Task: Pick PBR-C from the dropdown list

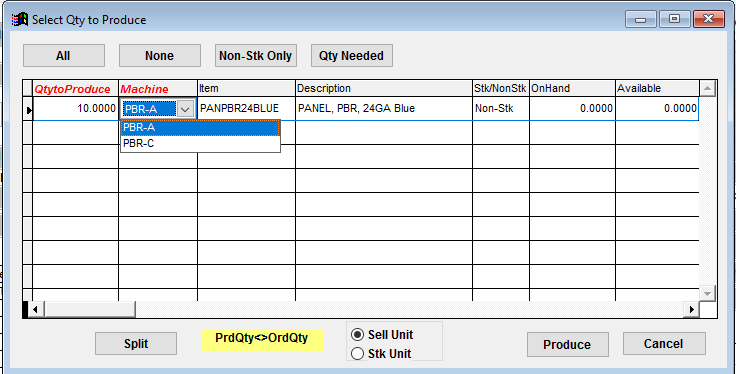Action: 200,144
